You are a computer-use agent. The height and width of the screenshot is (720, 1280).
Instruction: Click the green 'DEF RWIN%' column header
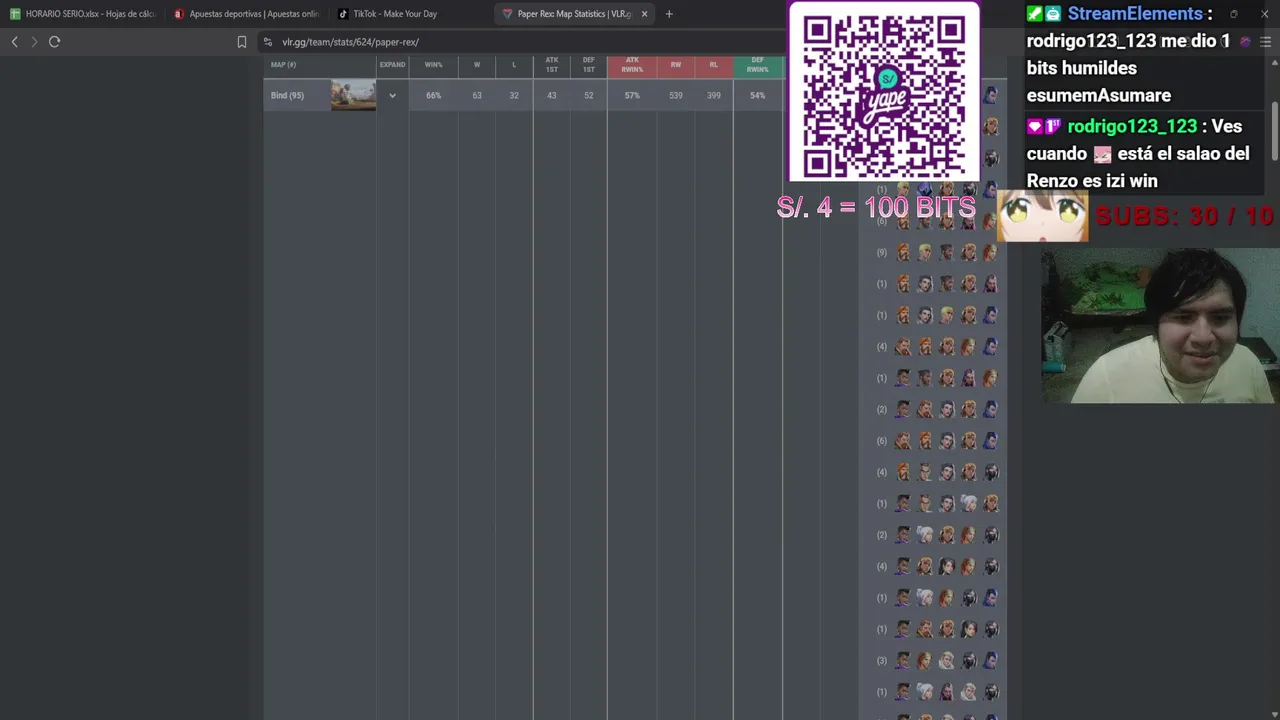pyautogui.click(x=758, y=65)
